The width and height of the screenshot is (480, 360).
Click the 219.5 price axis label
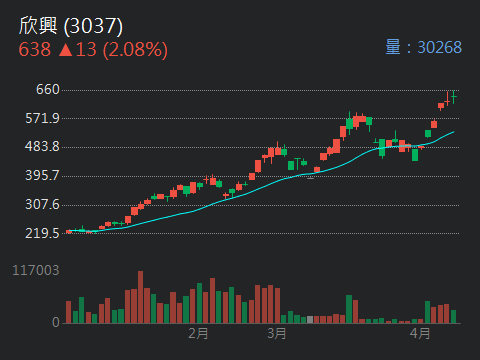pos(42,233)
